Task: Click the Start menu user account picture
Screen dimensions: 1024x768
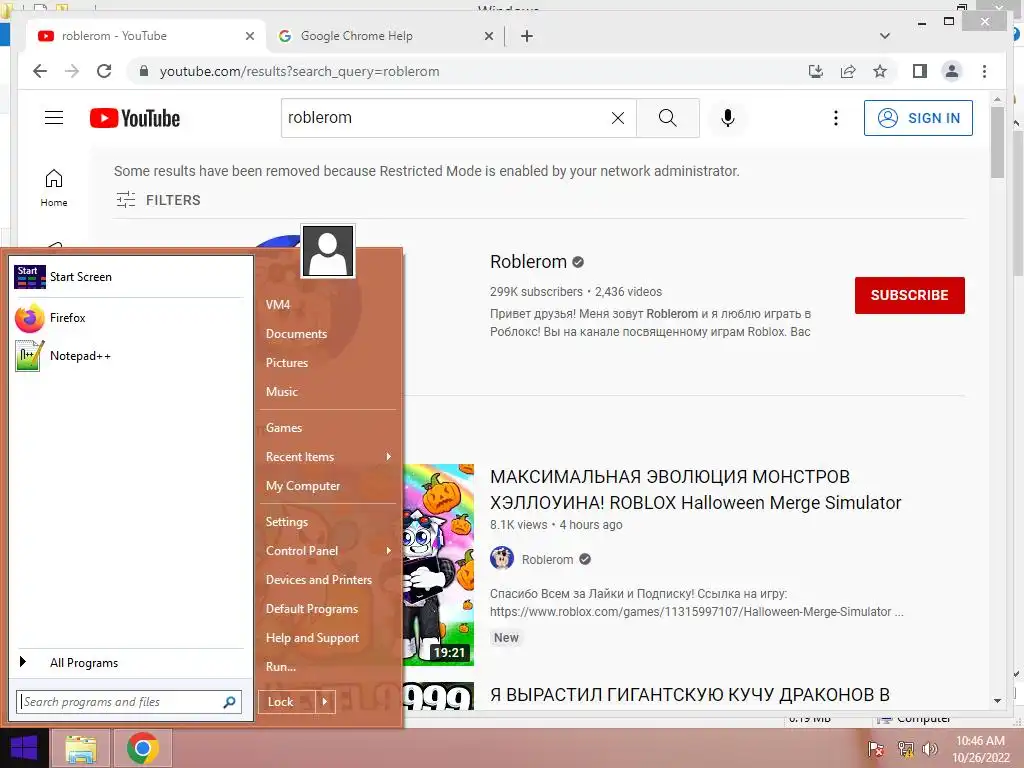Action: coord(328,251)
